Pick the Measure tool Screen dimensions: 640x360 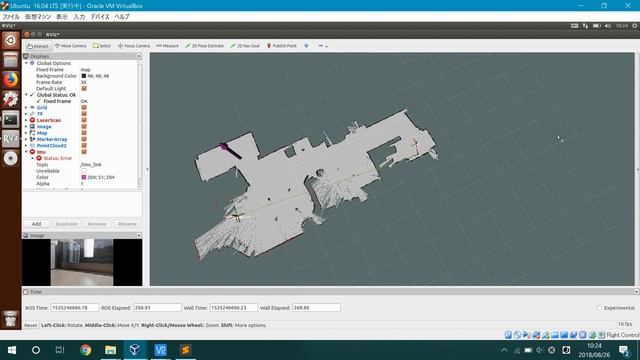click(167, 46)
